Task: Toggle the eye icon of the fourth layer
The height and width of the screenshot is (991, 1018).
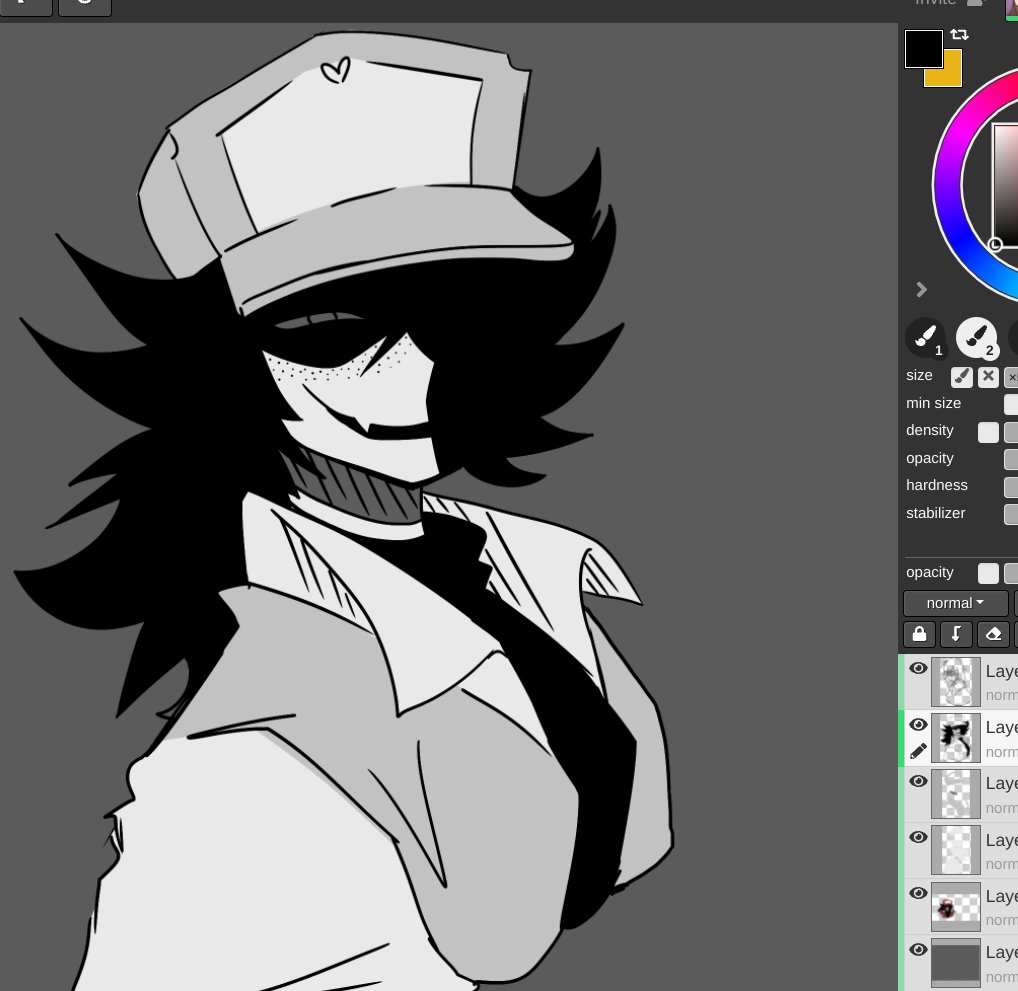Action: point(918,837)
